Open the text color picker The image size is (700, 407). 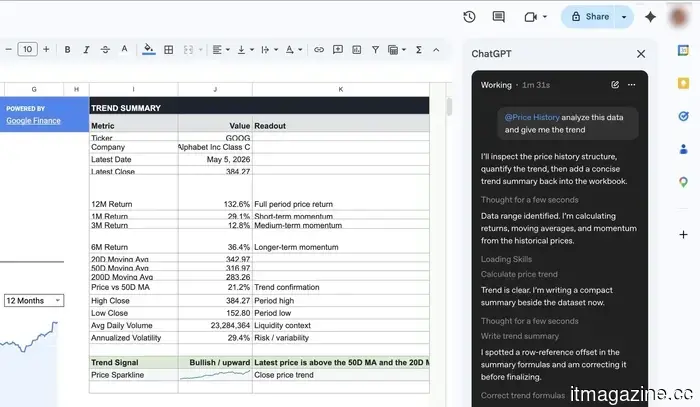pos(125,50)
